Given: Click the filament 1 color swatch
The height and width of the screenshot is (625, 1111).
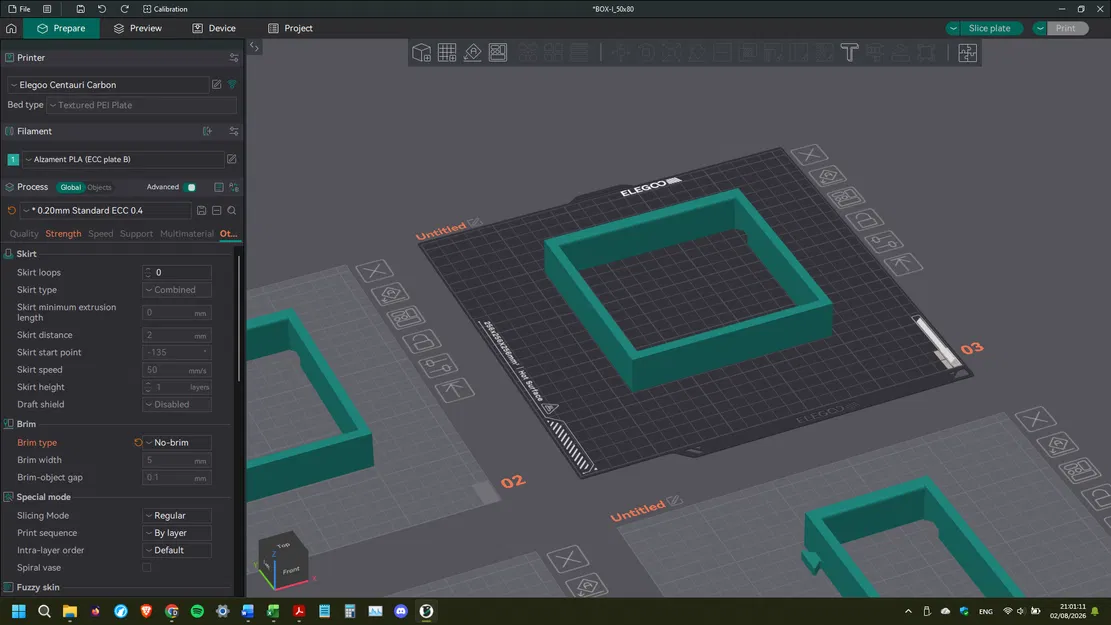Looking at the screenshot, I should (13, 159).
